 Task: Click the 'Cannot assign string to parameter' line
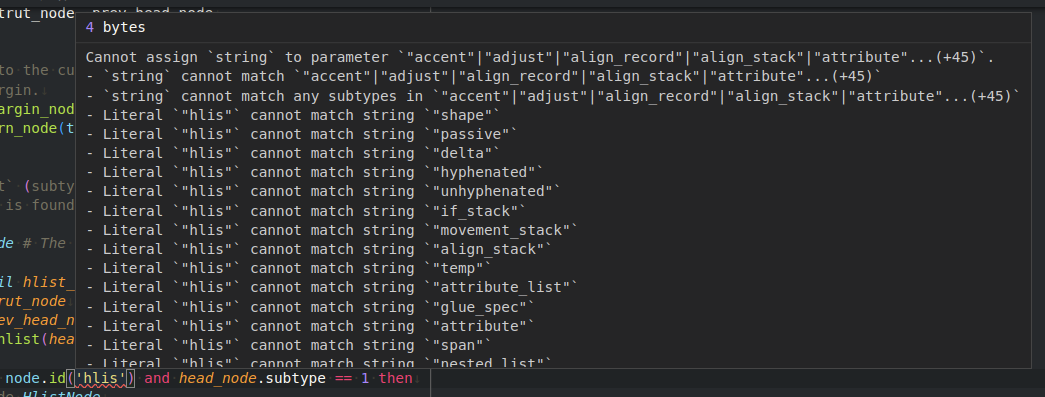pyautogui.click(x=540, y=57)
